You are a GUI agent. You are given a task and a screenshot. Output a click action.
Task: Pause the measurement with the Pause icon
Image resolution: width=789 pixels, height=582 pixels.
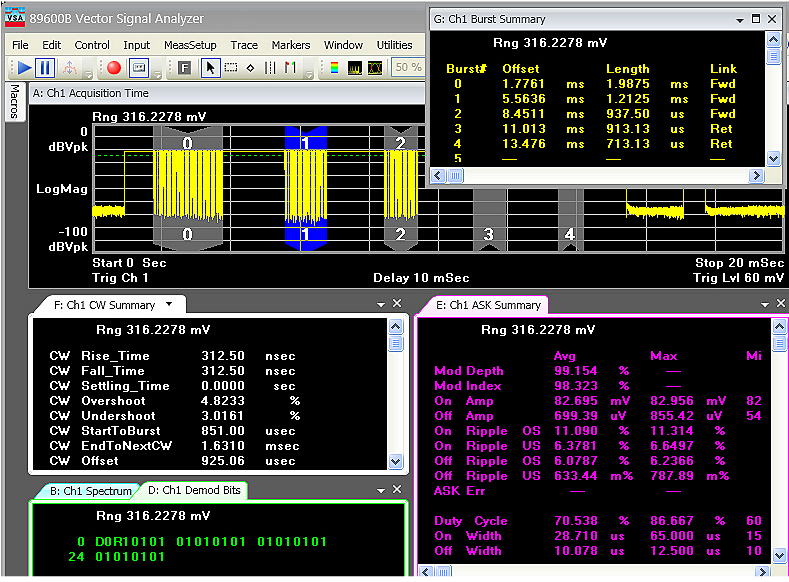coord(46,68)
